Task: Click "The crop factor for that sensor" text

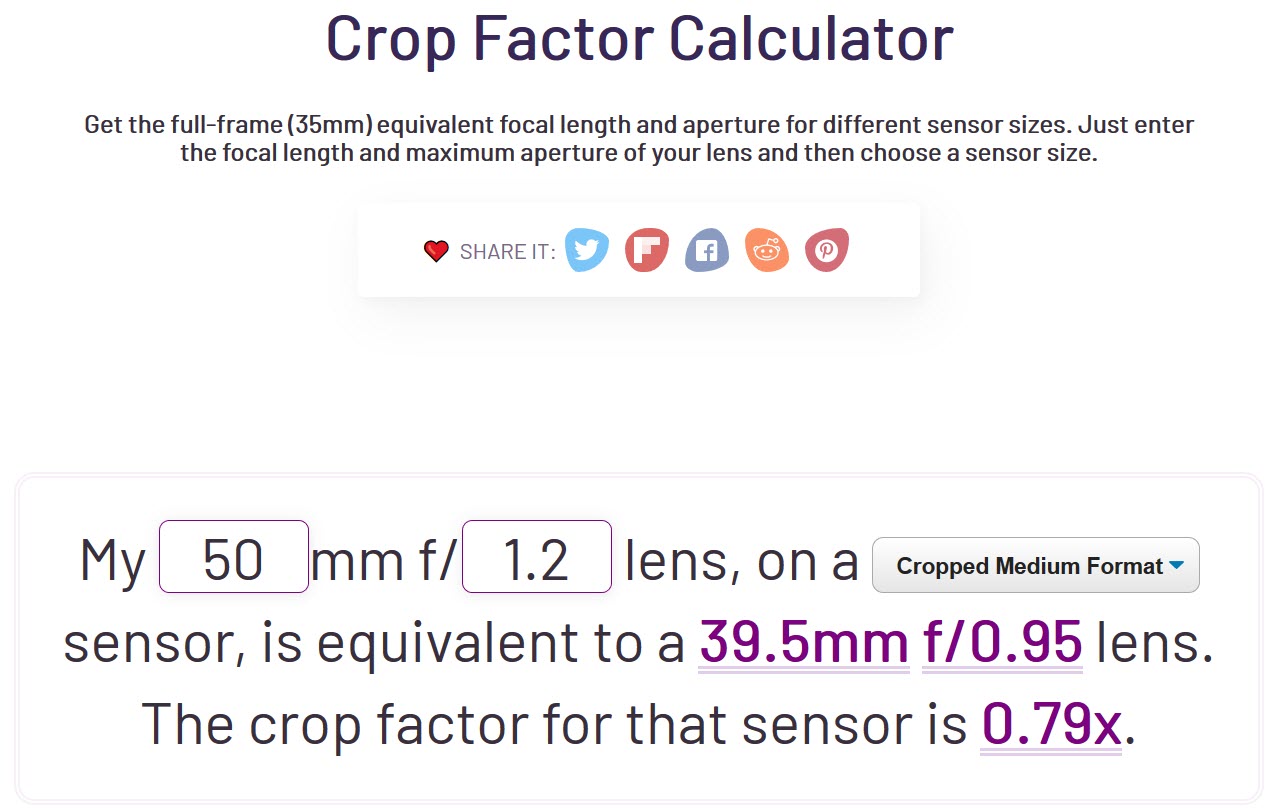Action: pyautogui.click(x=554, y=723)
